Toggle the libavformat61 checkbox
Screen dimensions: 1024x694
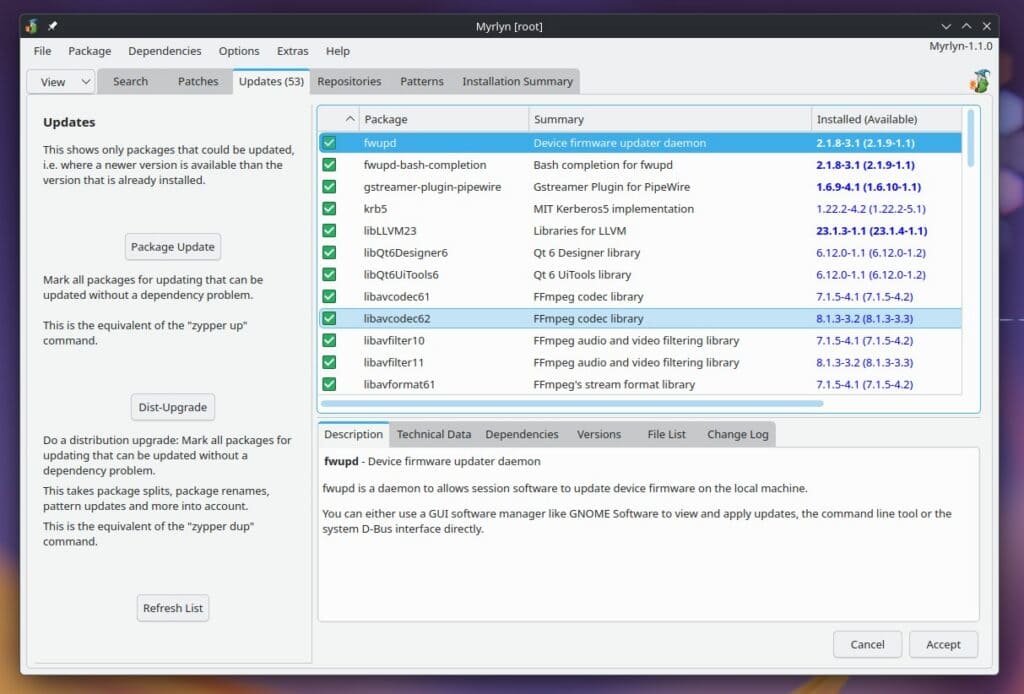(330, 385)
